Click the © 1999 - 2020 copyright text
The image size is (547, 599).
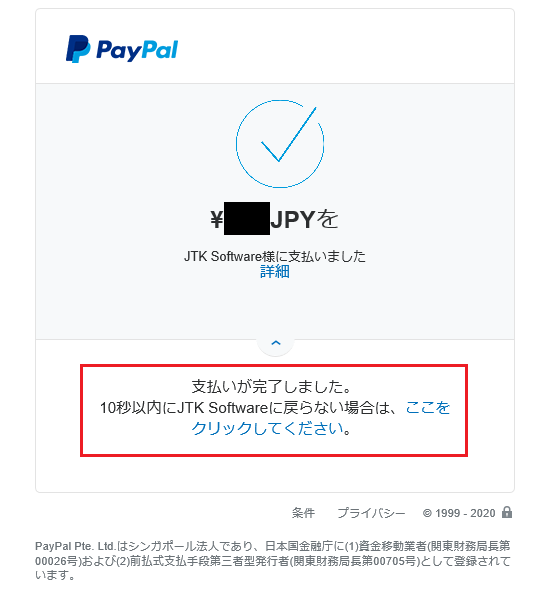[459, 513]
